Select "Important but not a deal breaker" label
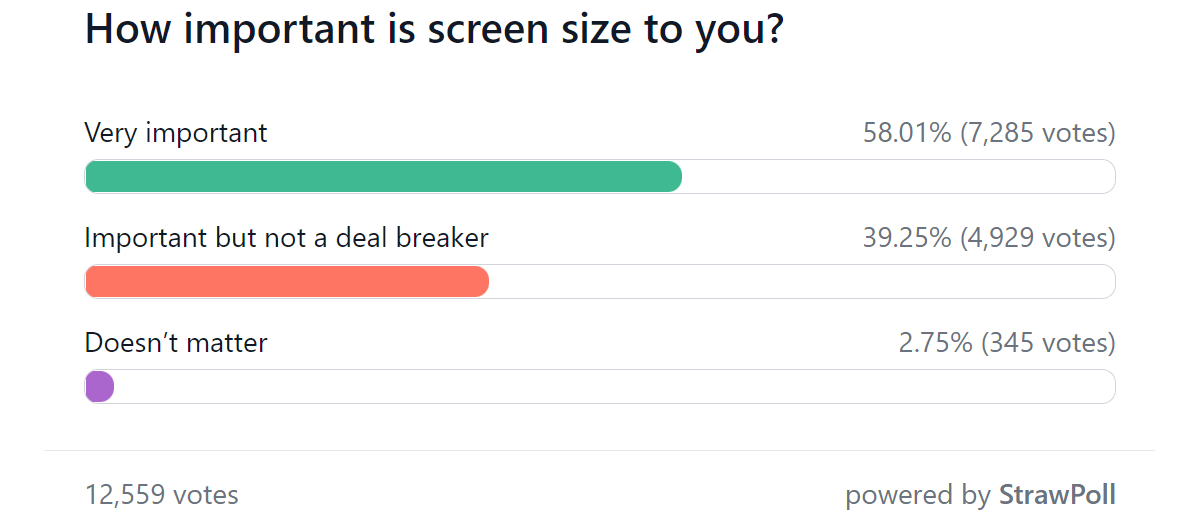Viewport: 1200px width, 523px height. [287, 238]
